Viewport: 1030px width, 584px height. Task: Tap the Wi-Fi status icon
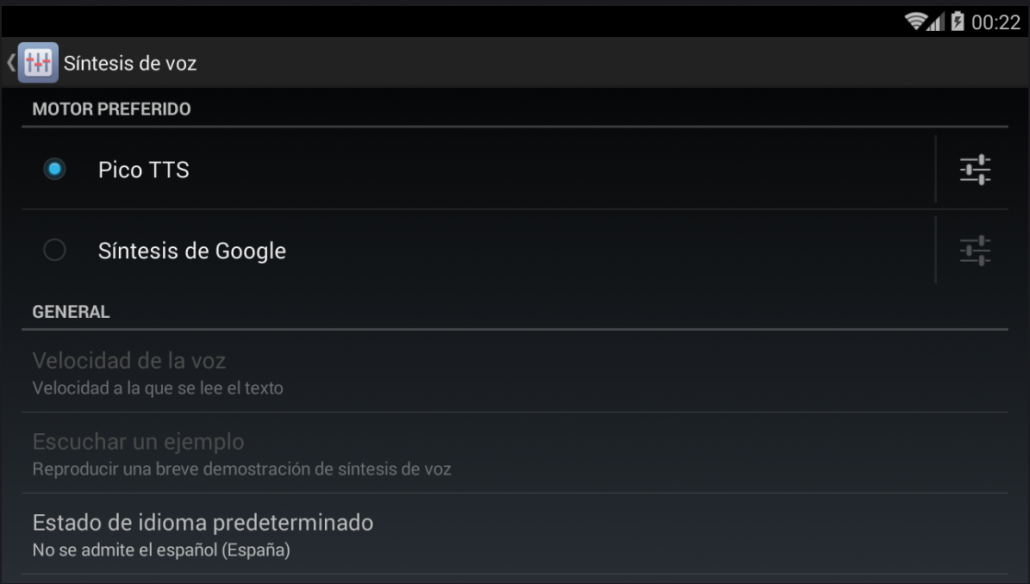point(914,22)
